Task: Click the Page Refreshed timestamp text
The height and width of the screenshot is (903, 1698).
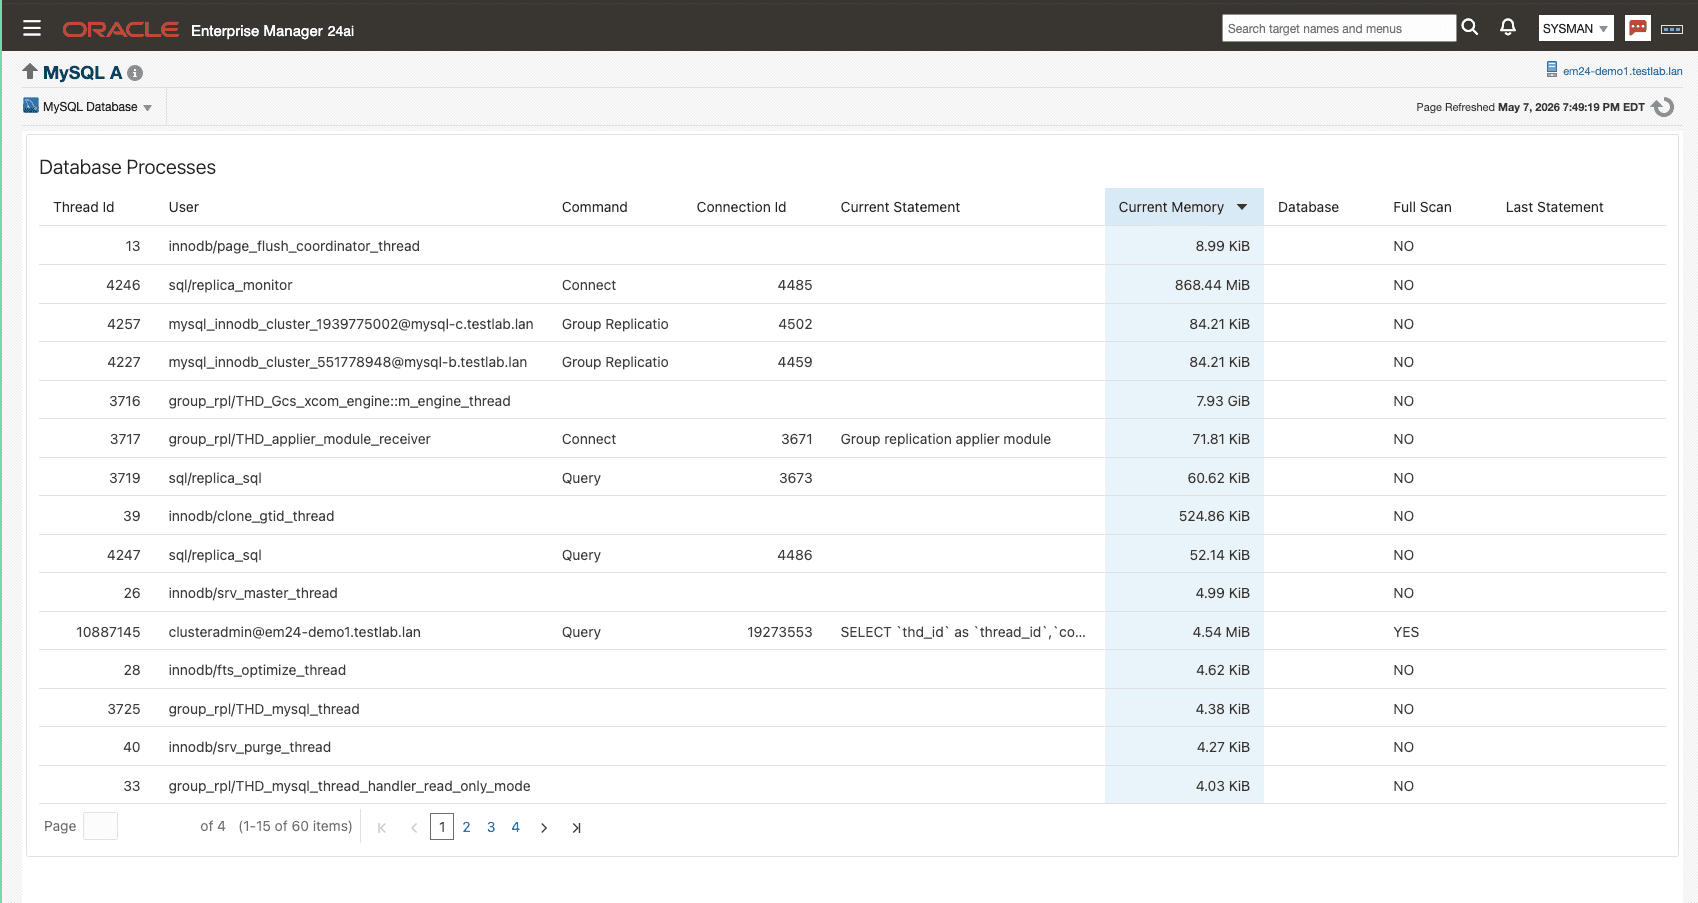Action: (x=1530, y=107)
